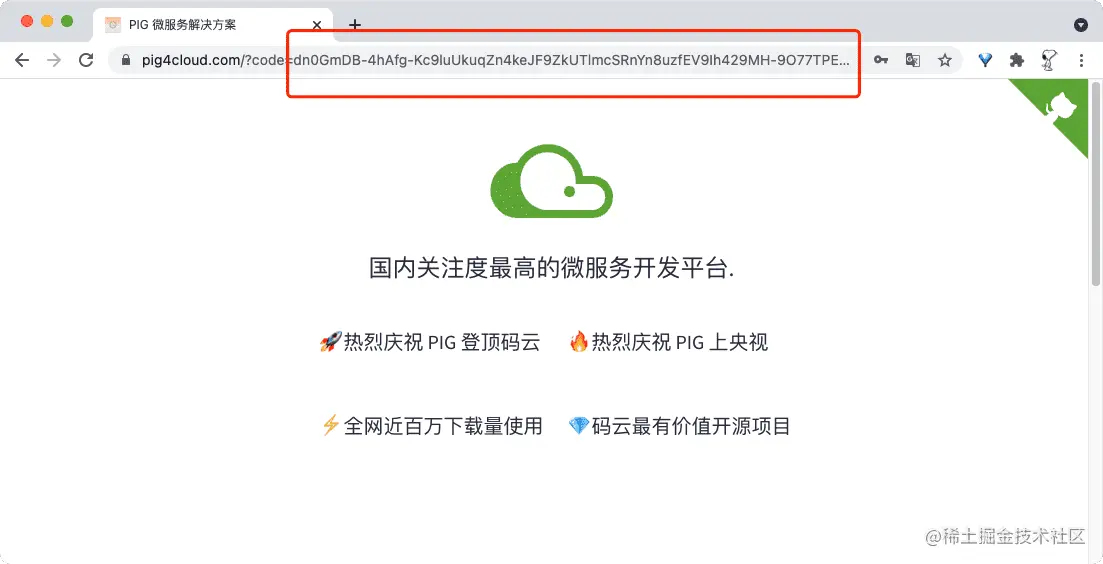The image size is (1103, 564).
Task: Open a new tab with plus button
Action: [355, 25]
